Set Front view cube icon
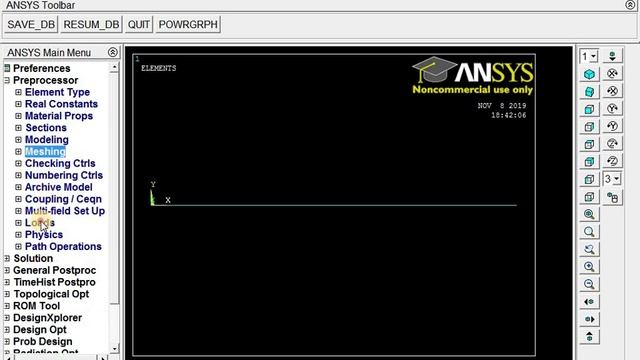This screenshot has height=360, width=640. (589, 109)
